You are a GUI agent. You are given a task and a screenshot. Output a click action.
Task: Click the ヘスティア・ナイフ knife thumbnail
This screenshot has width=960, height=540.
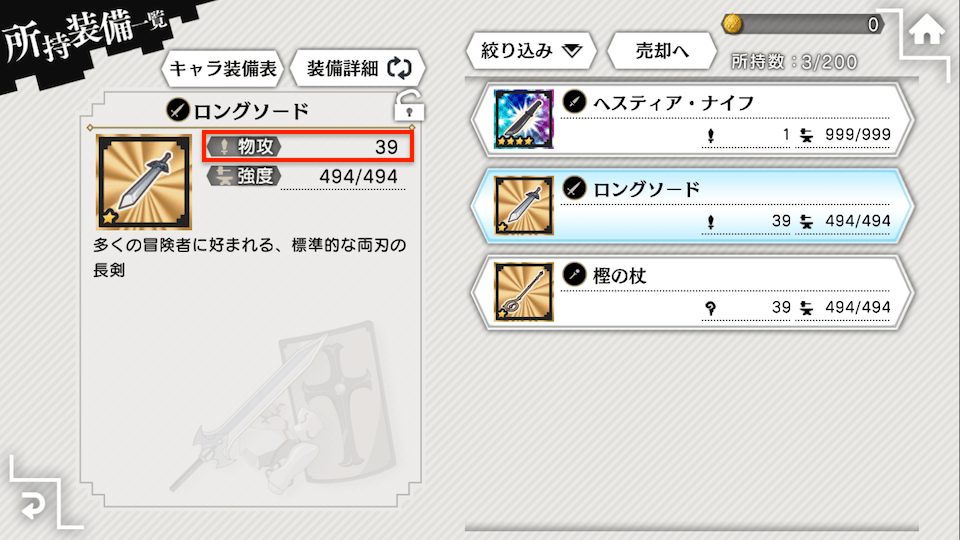[523, 119]
